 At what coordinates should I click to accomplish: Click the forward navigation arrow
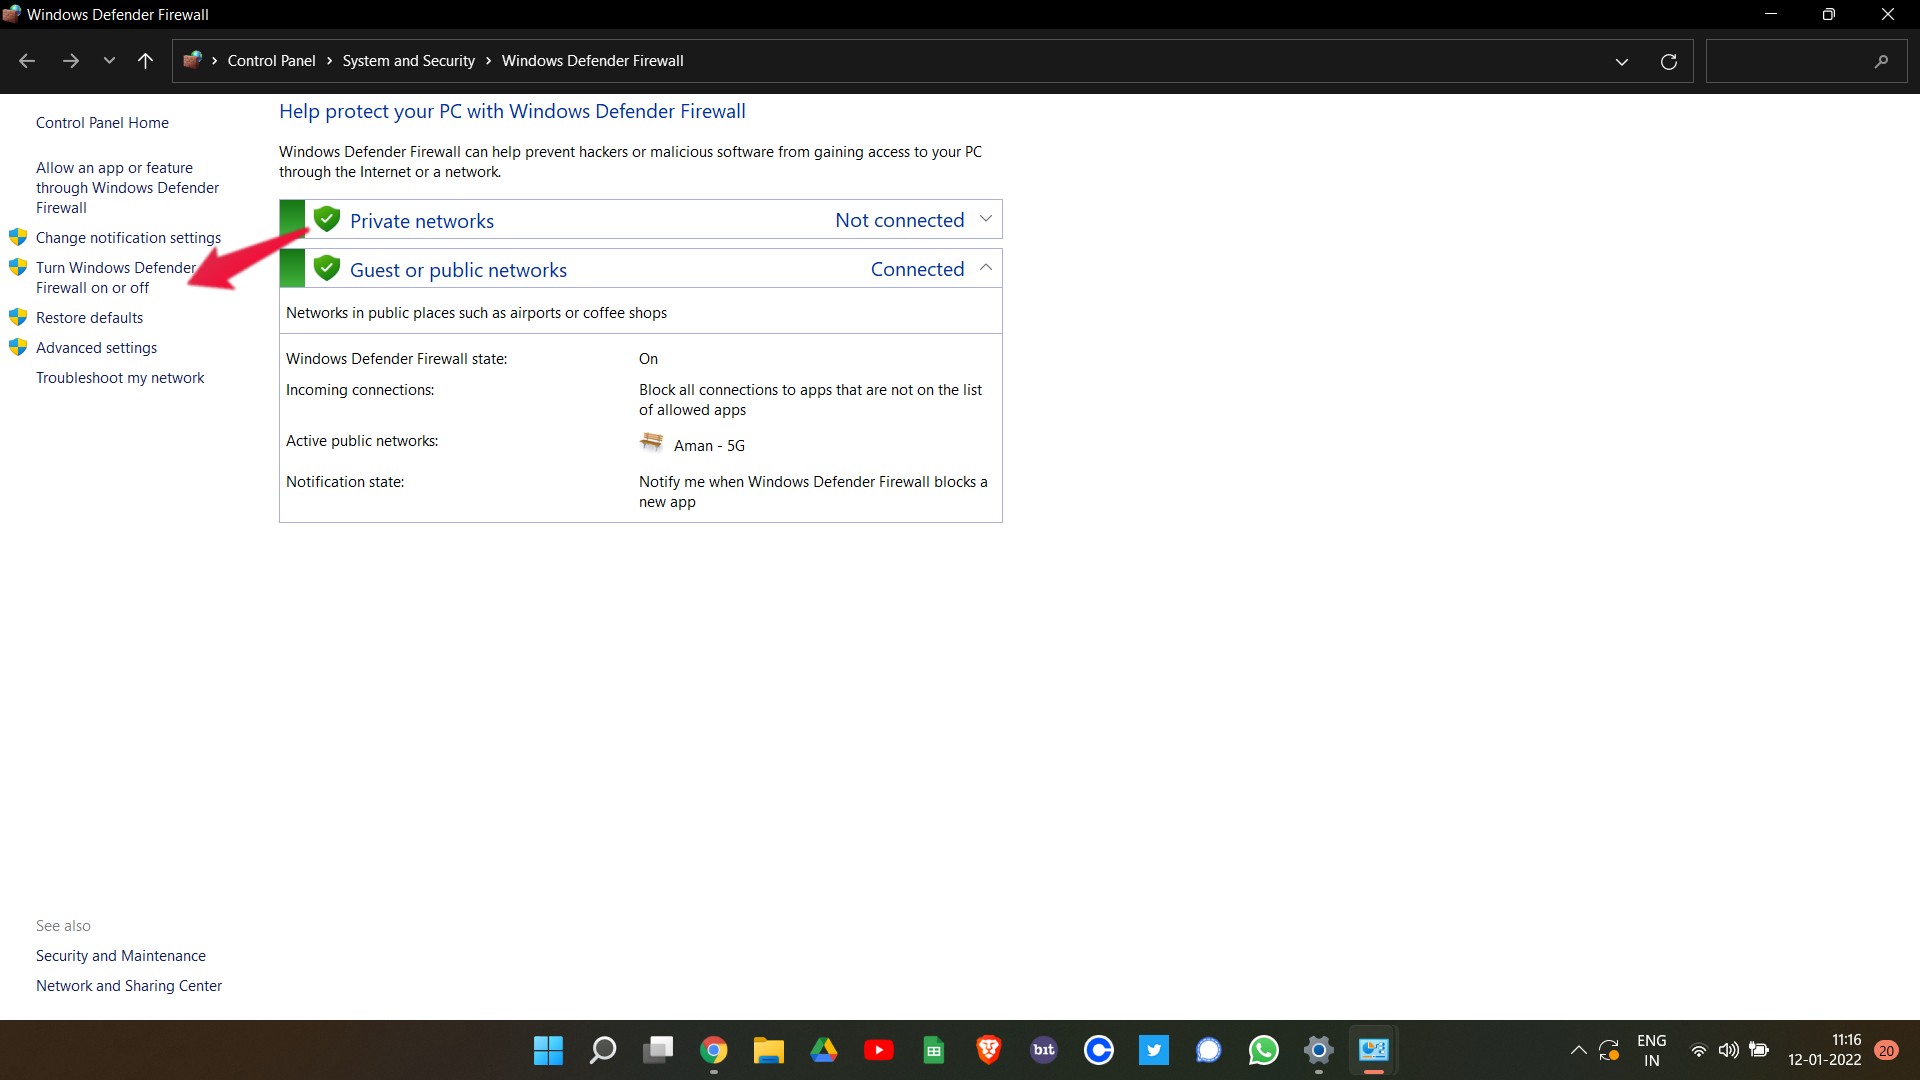(70, 61)
